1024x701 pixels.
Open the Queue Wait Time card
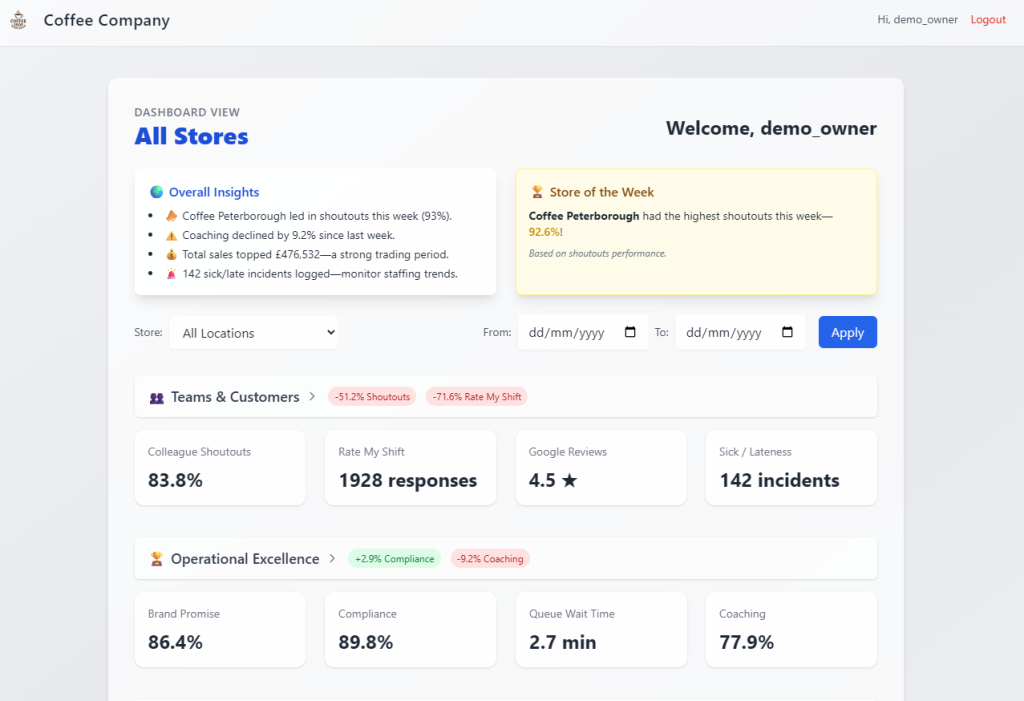(601, 629)
